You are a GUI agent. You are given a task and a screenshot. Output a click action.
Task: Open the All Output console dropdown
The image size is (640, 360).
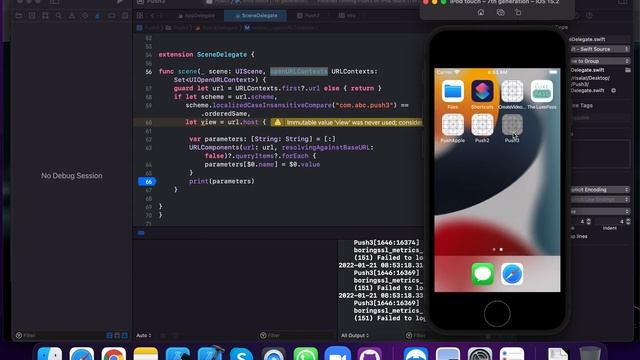coord(355,336)
